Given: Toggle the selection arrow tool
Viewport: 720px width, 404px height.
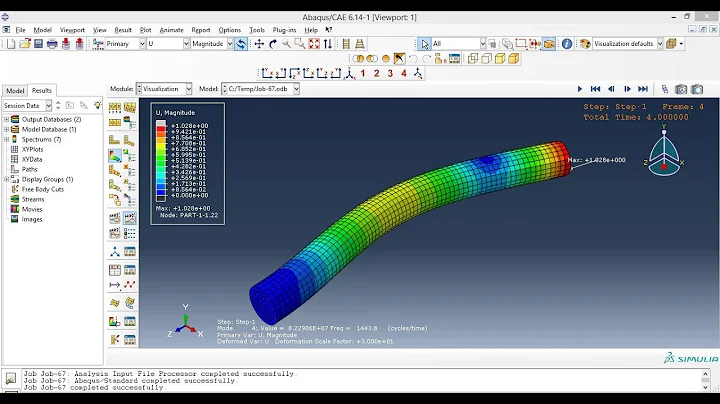Looking at the screenshot, I should click(x=424, y=44).
